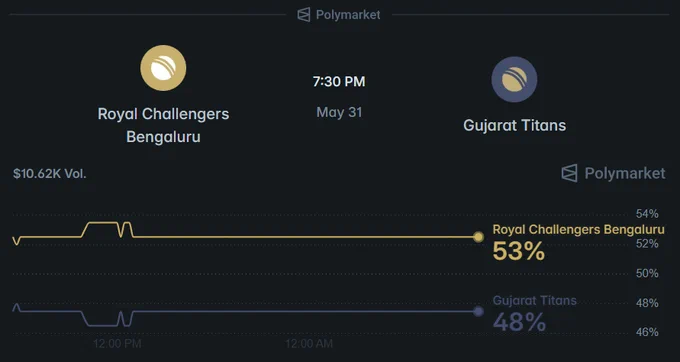Viewport: 680px width, 362px height.
Task: Click the 12:00 AM marker on the time axis
Action: [309, 344]
